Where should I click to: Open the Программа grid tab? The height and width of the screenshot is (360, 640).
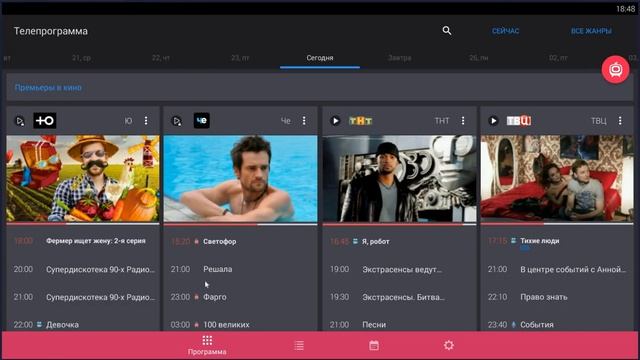tap(207, 345)
